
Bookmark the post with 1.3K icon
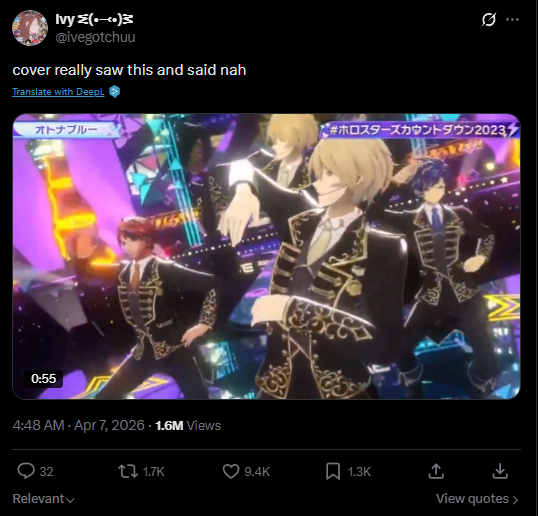[x=333, y=471]
